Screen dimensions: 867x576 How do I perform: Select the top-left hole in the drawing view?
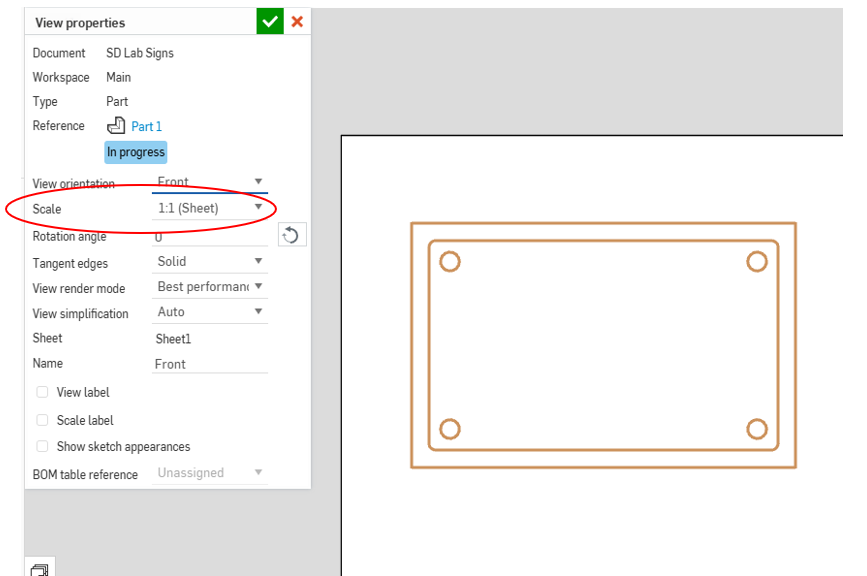coord(450,262)
